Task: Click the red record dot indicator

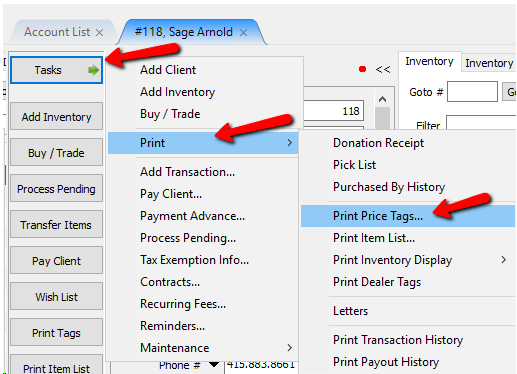Action: point(362,69)
